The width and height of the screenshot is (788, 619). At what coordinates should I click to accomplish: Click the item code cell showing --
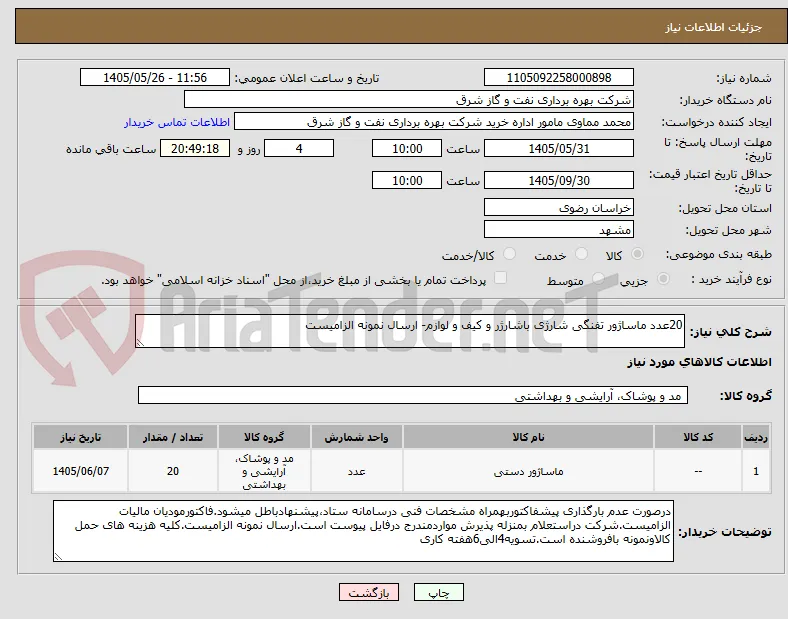pyautogui.click(x=698, y=471)
